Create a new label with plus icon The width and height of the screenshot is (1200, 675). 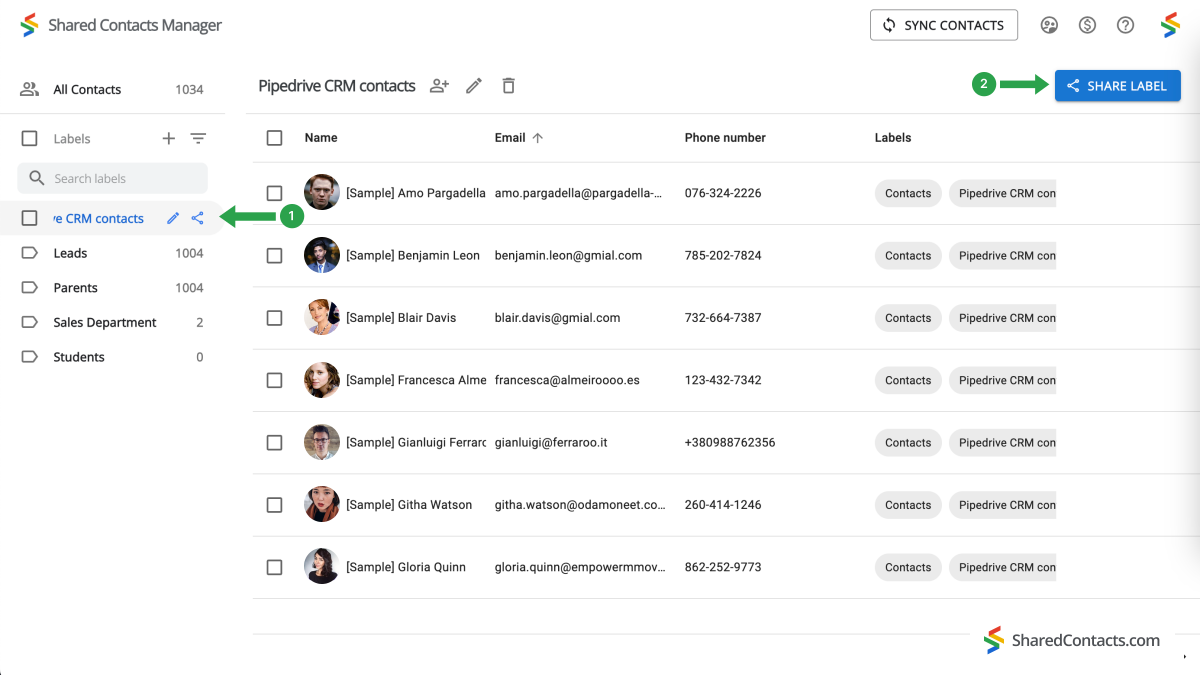point(168,139)
